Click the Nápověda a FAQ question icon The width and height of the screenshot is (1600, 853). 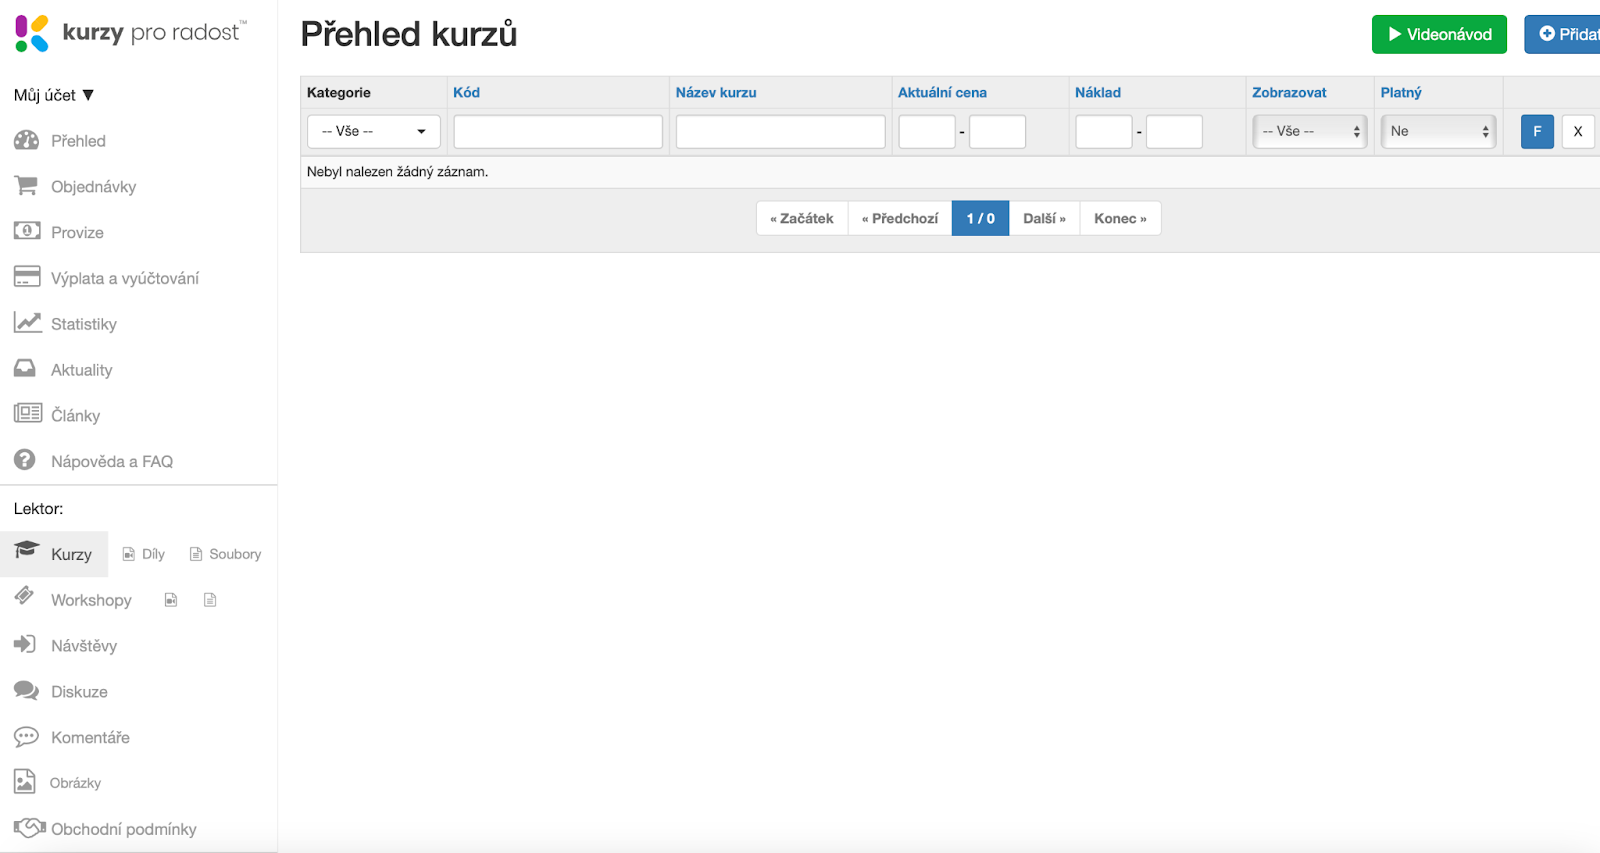click(25, 459)
